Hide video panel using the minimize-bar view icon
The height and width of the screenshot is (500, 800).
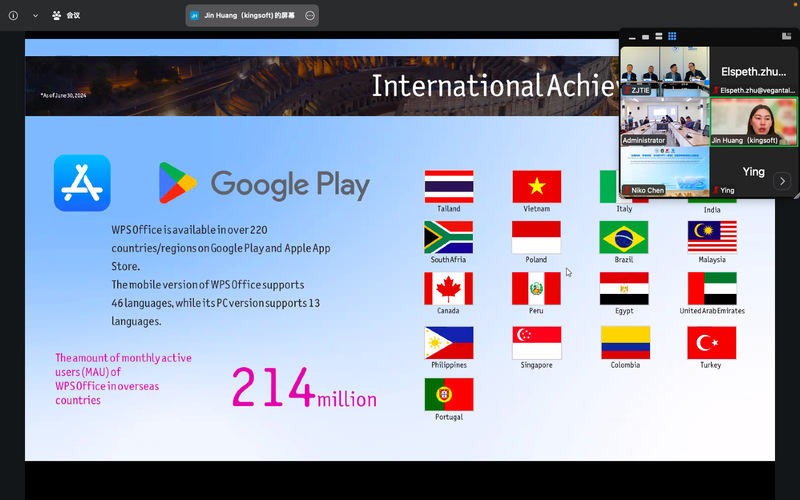pyautogui.click(x=632, y=37)
